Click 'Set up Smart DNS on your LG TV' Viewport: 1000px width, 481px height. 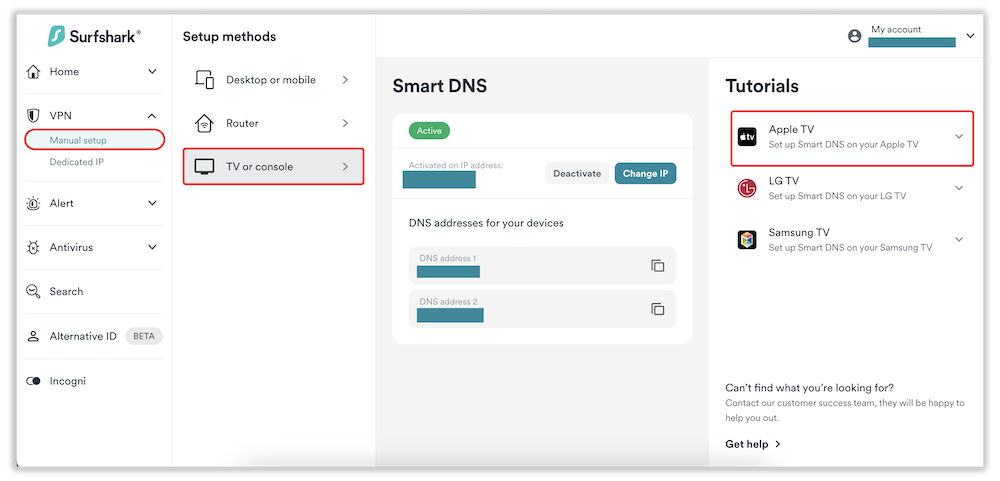(x=837, y=196)
